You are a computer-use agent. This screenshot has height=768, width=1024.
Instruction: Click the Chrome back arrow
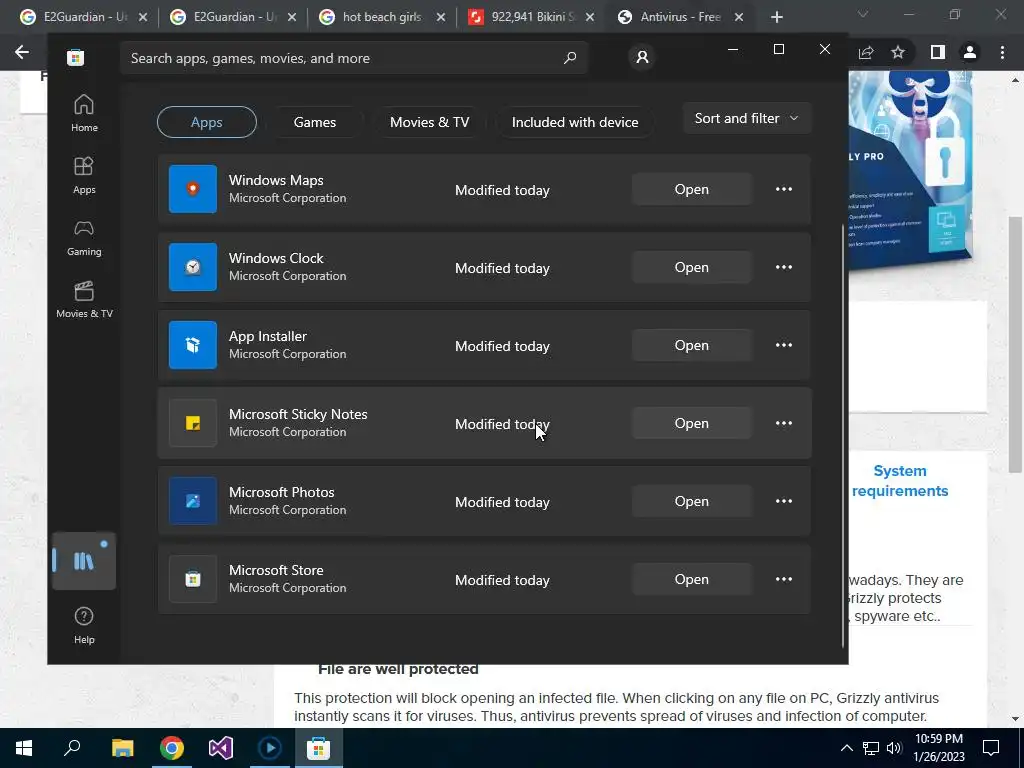pos(22,52)
